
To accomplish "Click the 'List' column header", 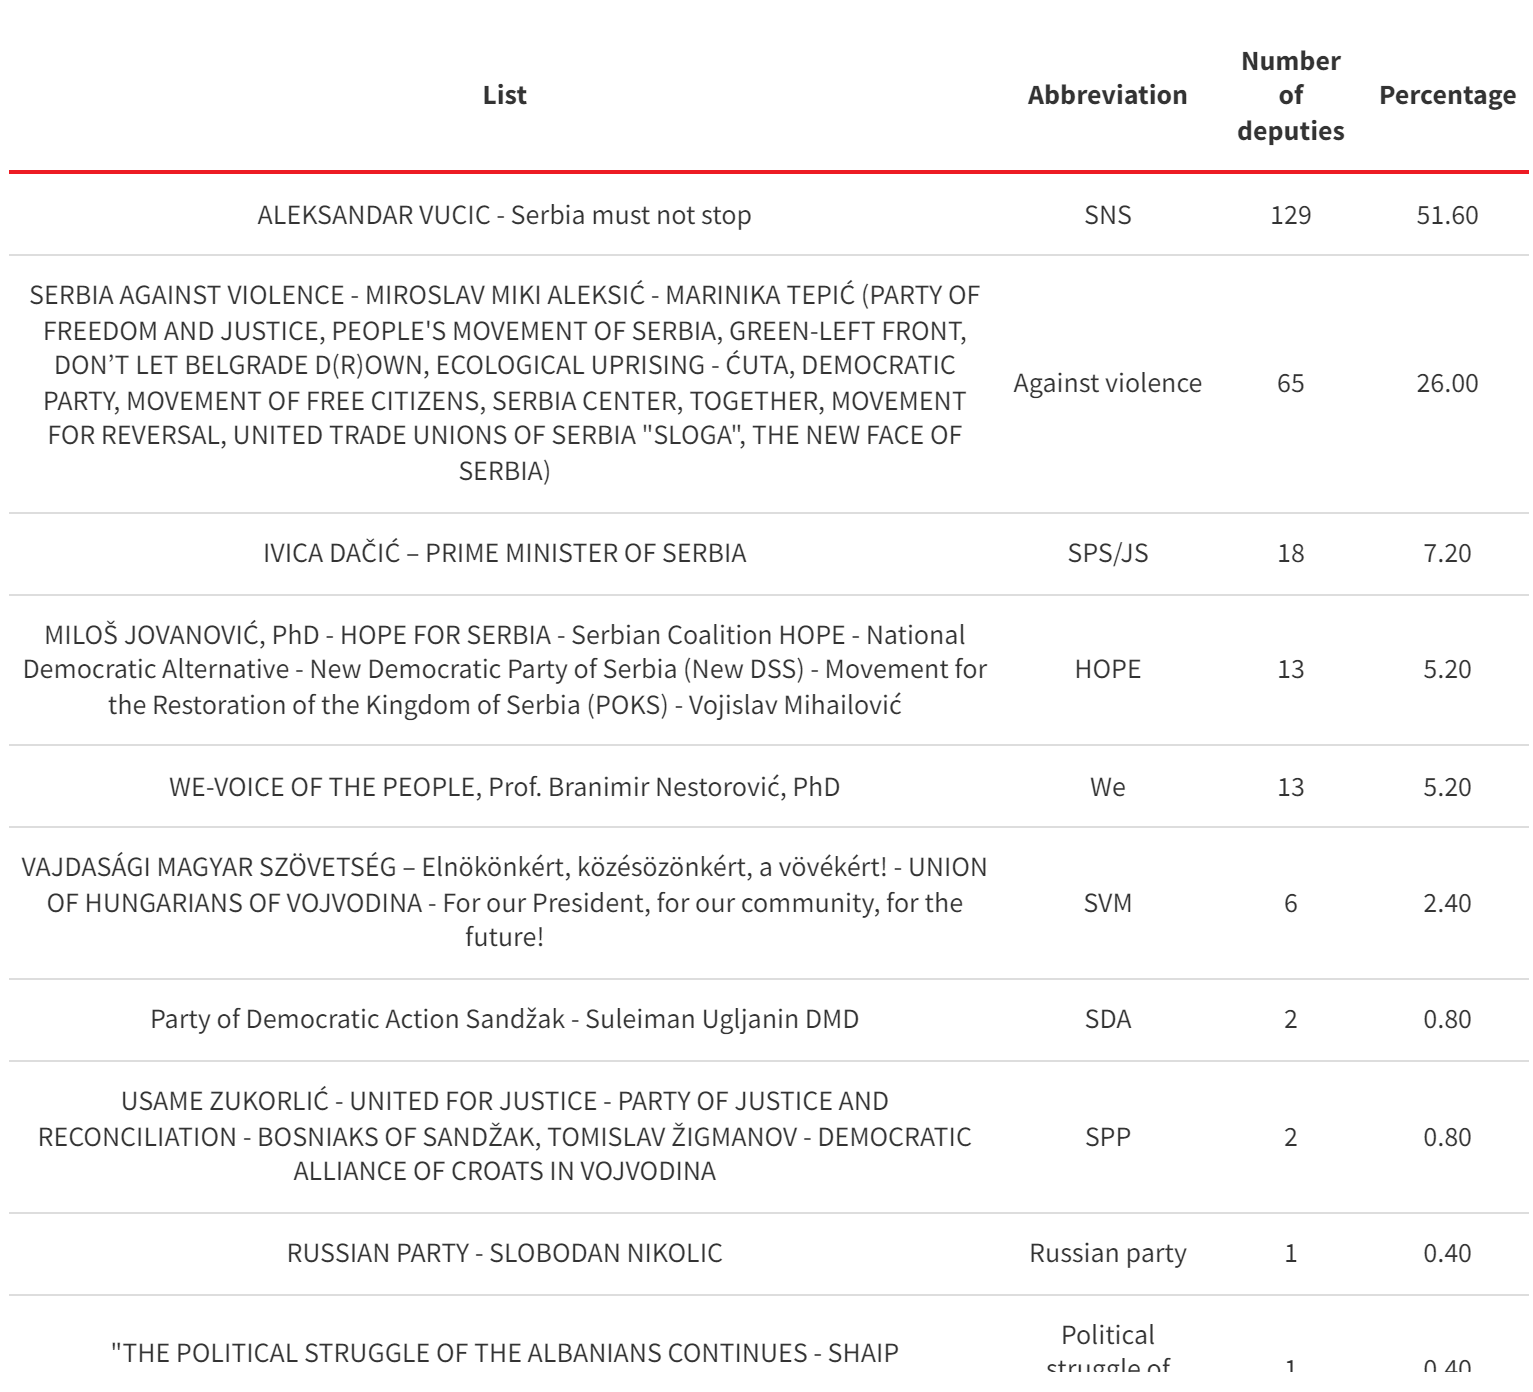I will click(x=504, y=95).
